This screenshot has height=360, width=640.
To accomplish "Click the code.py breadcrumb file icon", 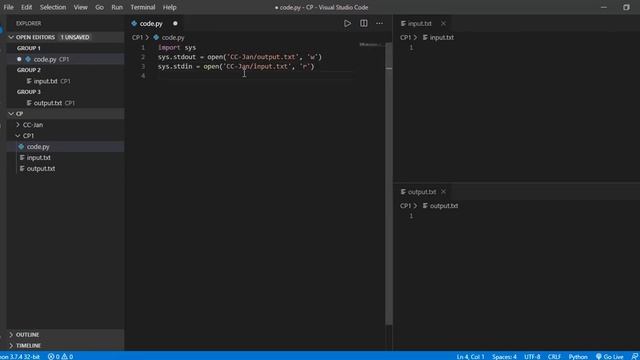I will click(x=156, y=38).
